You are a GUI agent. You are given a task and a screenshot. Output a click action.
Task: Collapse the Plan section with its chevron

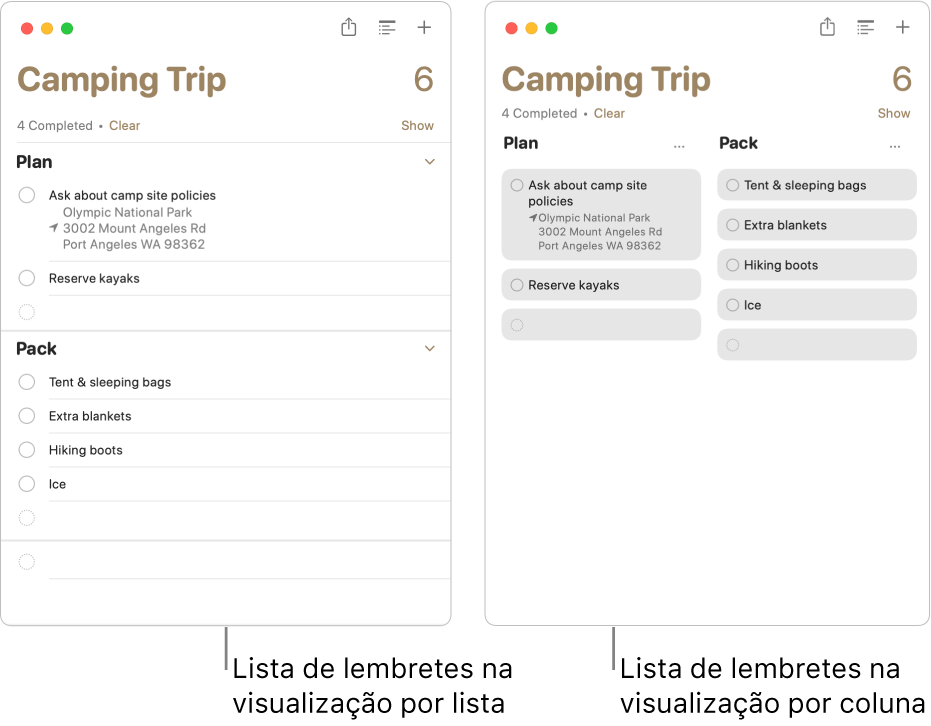pyautogui.click(x=429, y=161)
